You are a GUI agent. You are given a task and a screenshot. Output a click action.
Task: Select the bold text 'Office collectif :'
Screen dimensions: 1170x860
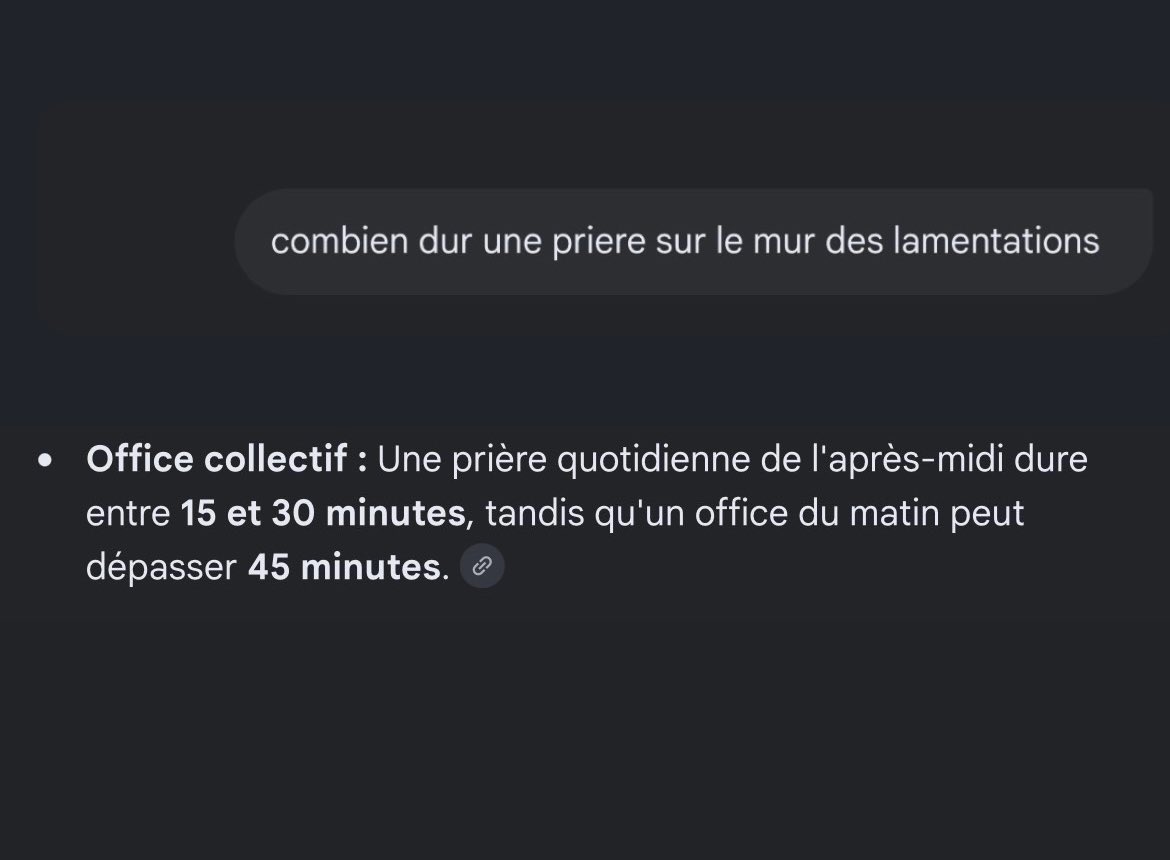point(227,459)
